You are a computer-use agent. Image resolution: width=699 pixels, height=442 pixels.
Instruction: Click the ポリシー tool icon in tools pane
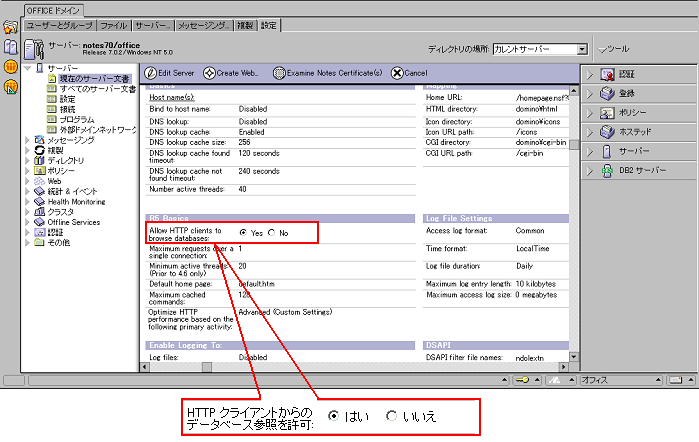click(x=607, y=113)
